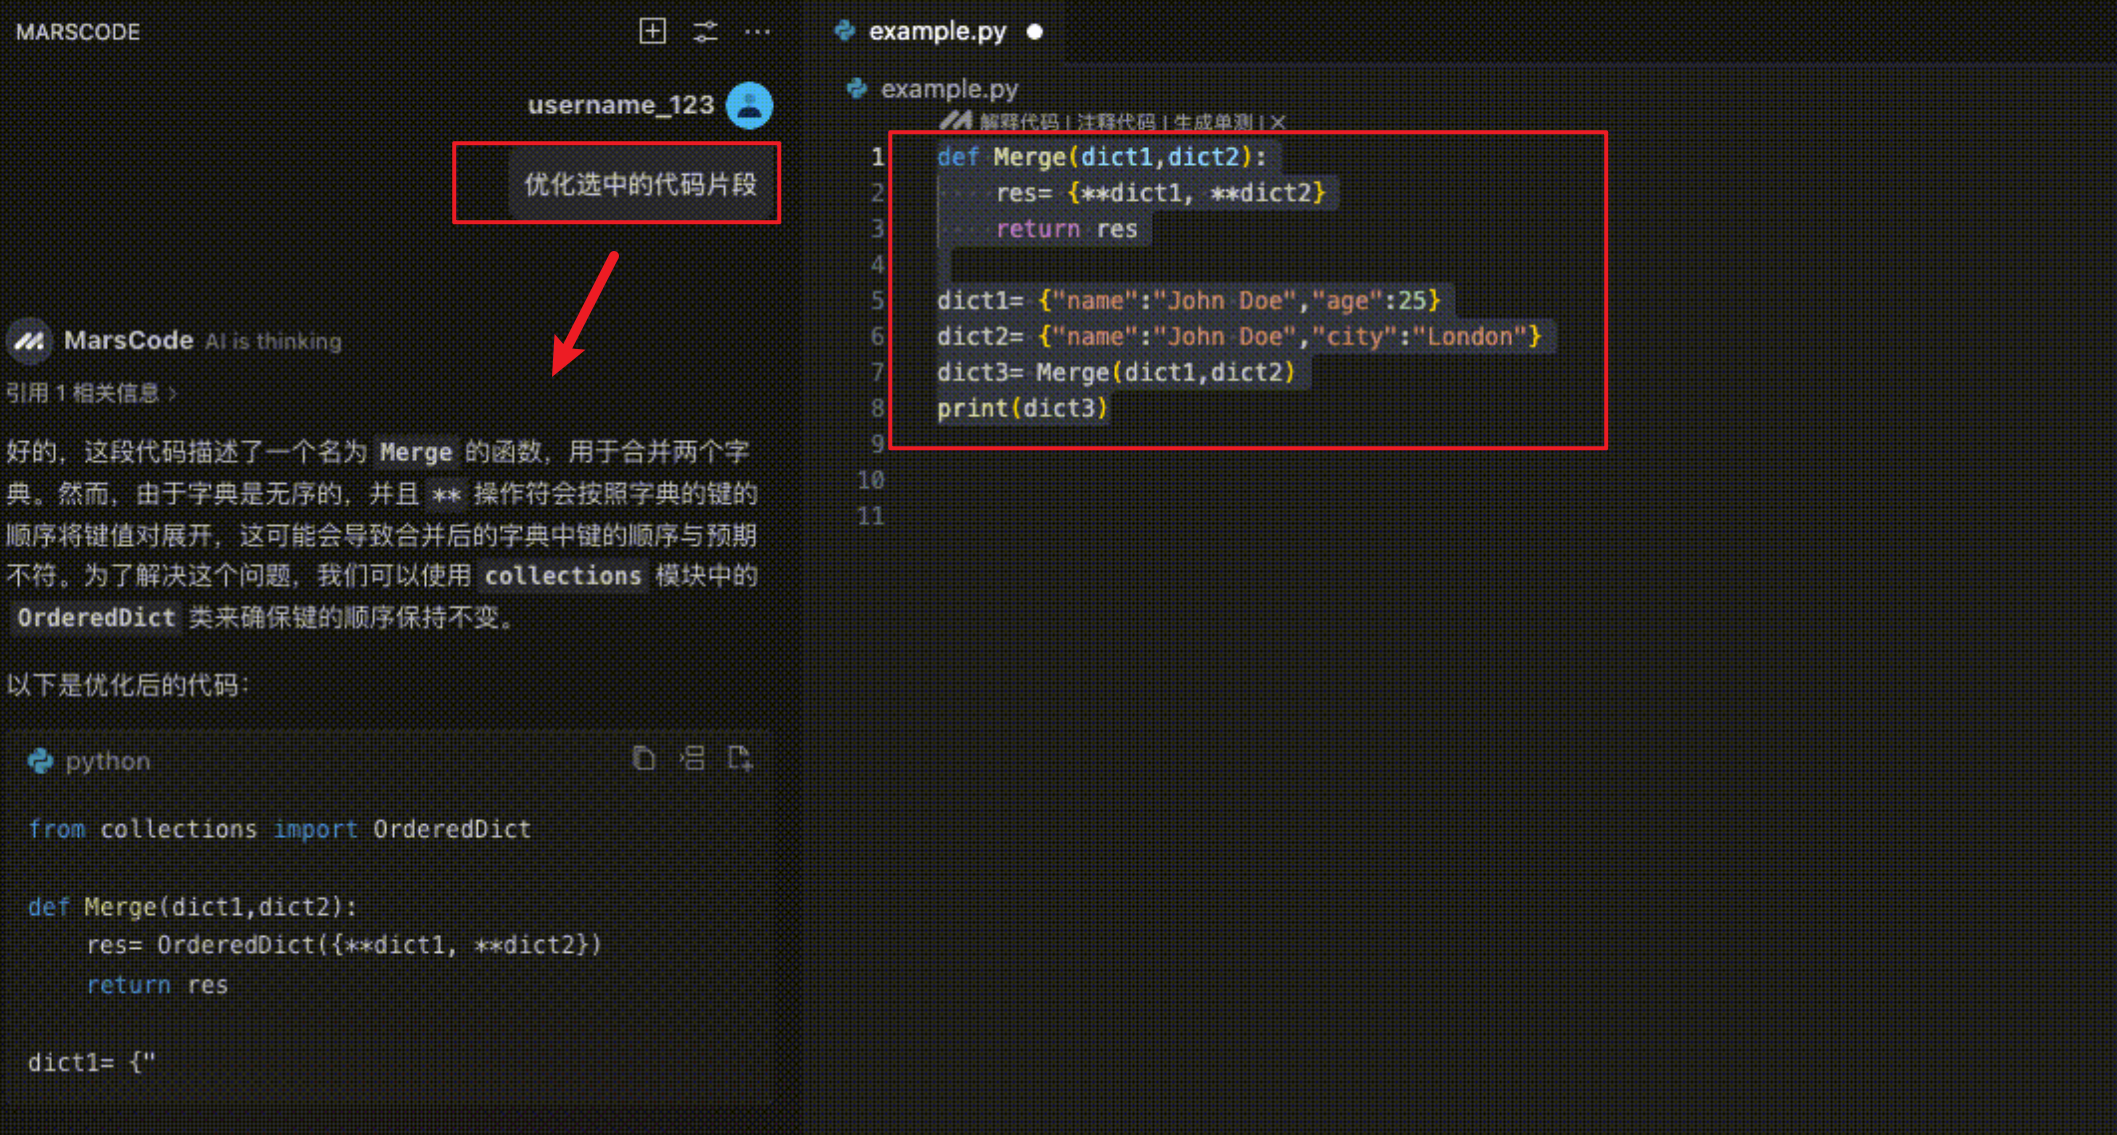Click the 生成单测 code lens link

1212,122
